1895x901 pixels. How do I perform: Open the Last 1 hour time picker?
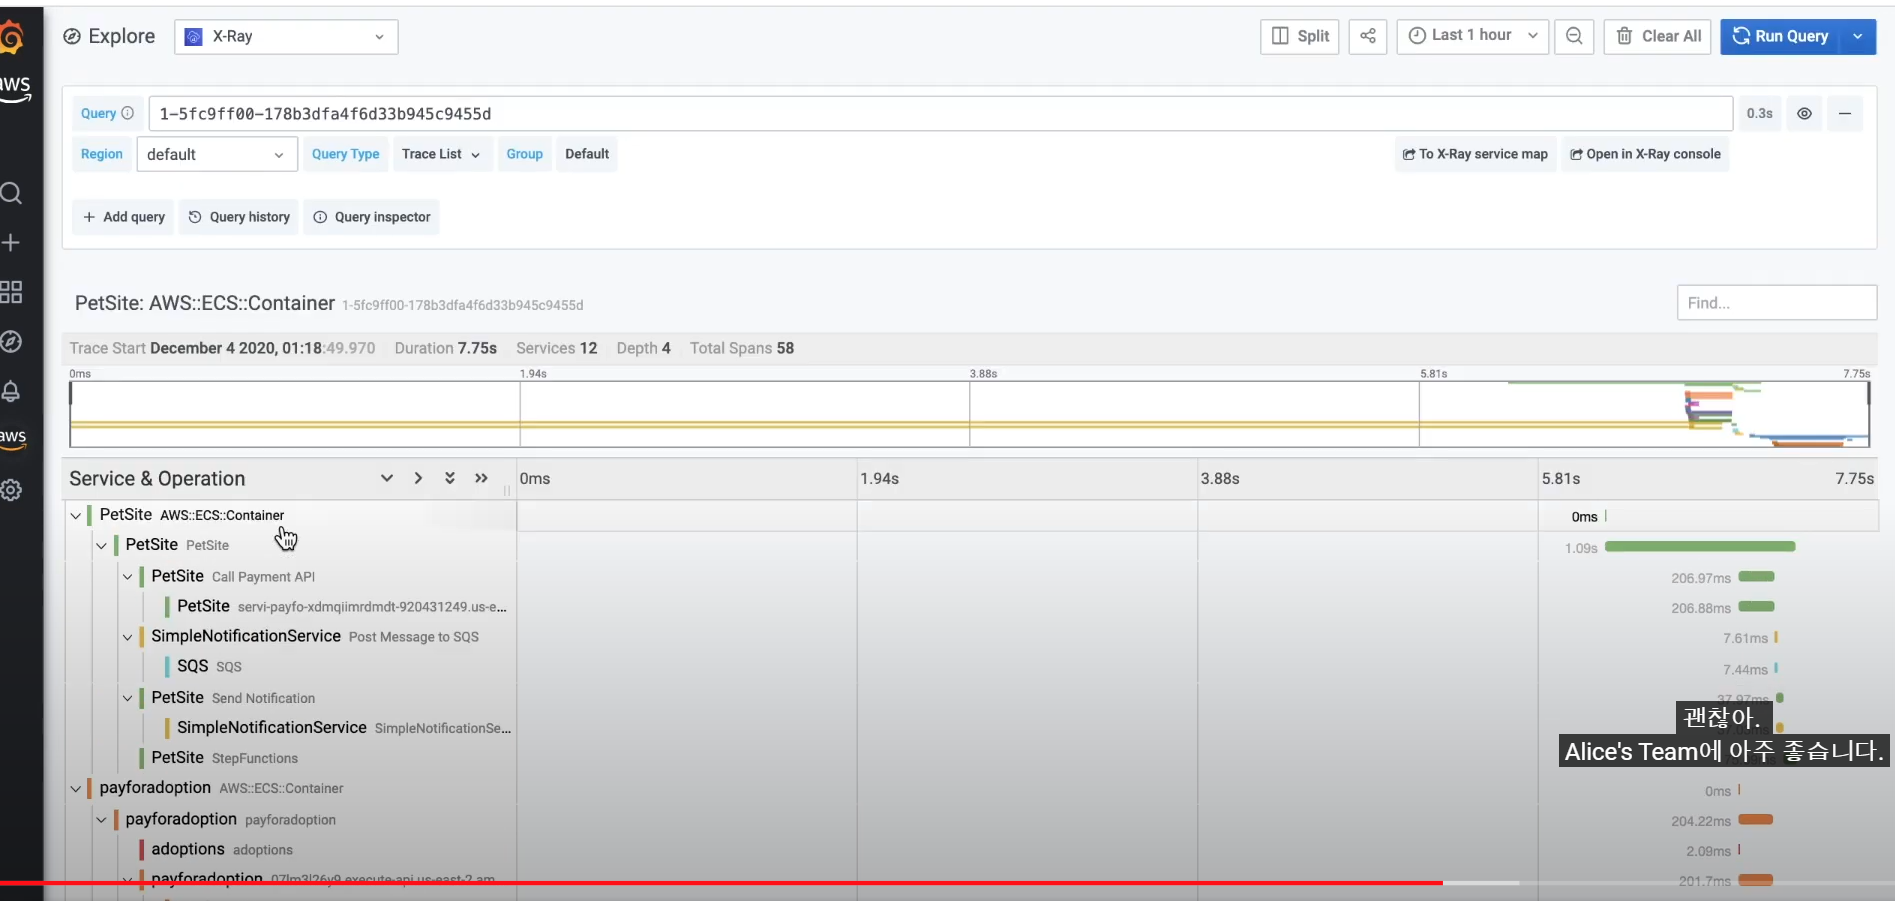click(x=1472, y=36)
